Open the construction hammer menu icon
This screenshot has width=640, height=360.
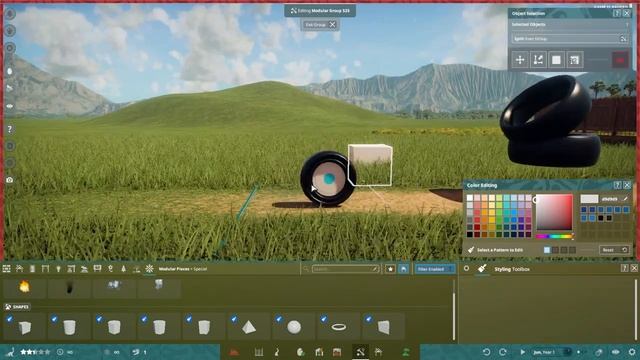[x=360, y=352]
